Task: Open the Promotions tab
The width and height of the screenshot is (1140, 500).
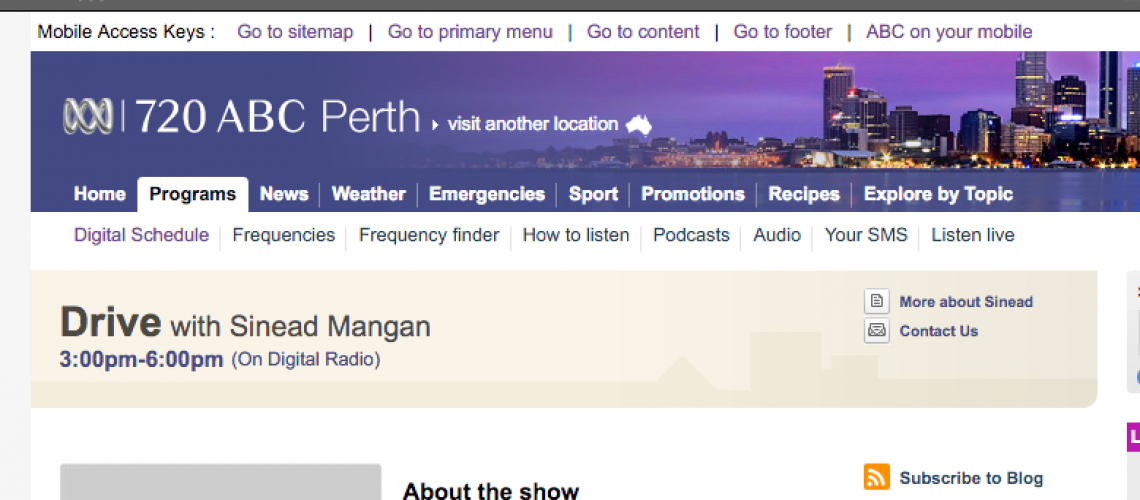Action: [693, 194]
